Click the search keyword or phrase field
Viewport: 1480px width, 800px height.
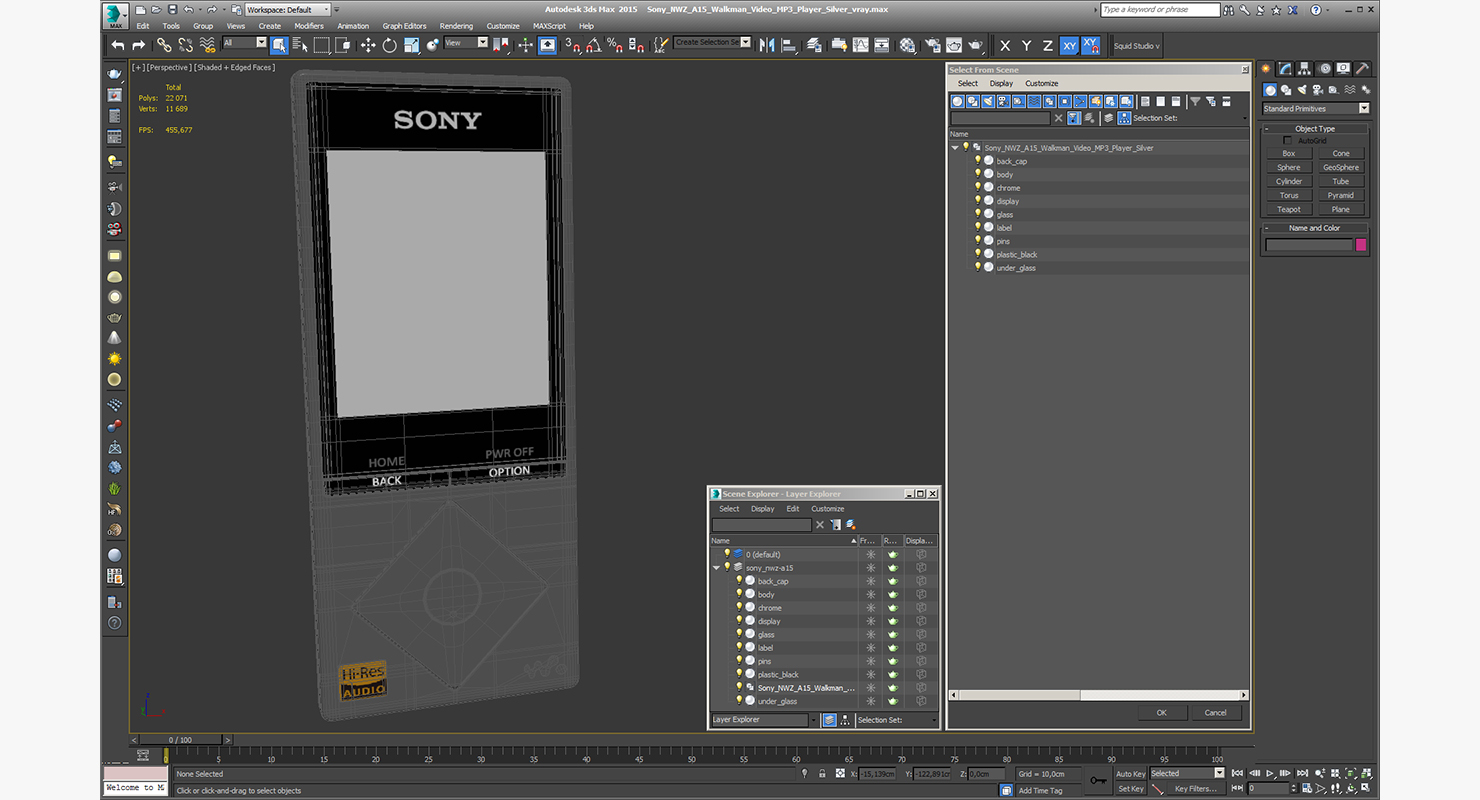1160,9
